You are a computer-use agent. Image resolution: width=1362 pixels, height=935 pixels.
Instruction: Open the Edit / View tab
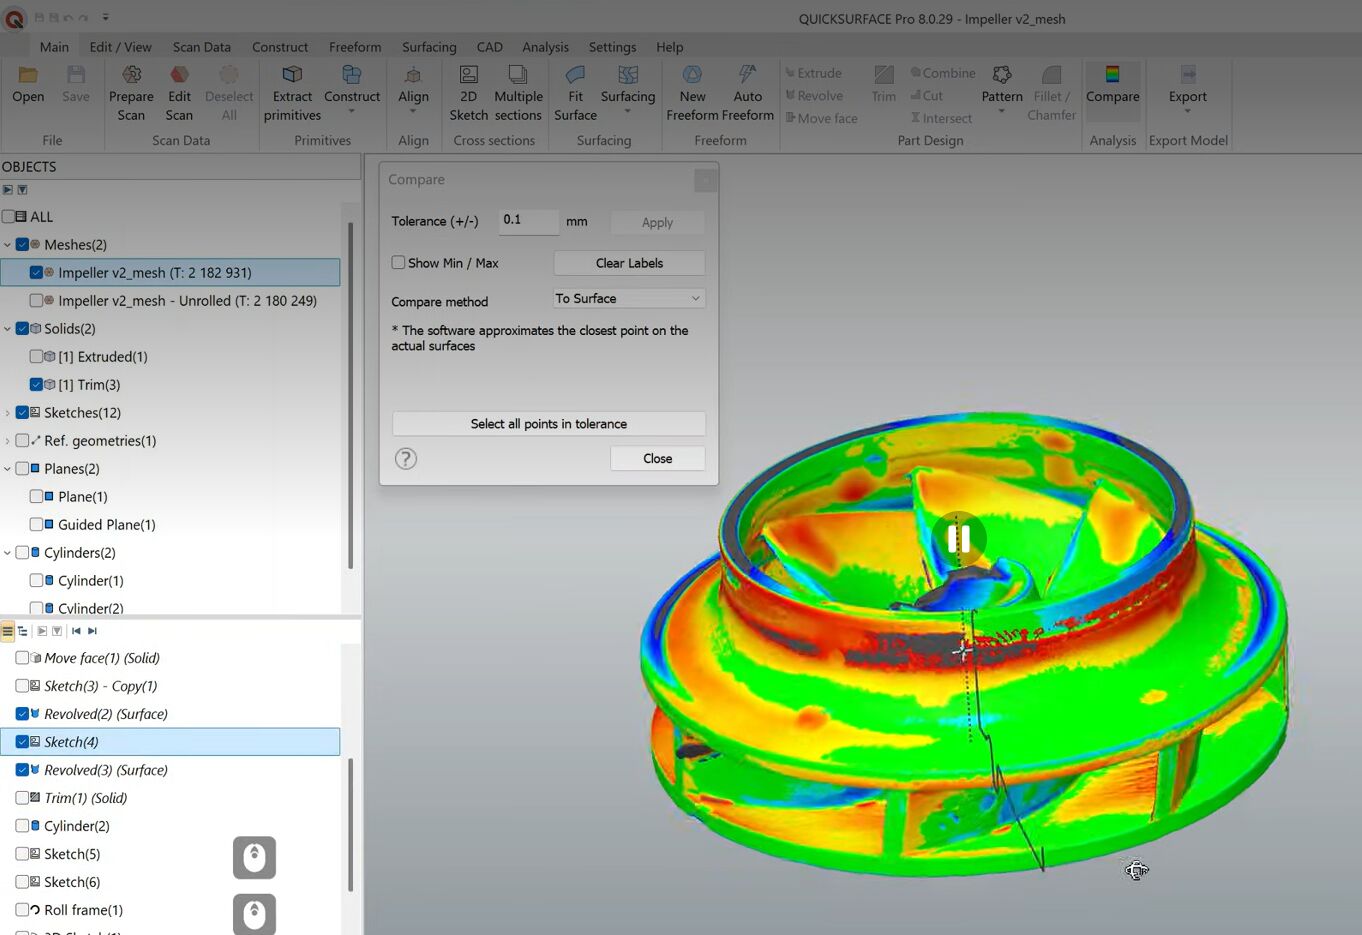[x=120, y=47]
